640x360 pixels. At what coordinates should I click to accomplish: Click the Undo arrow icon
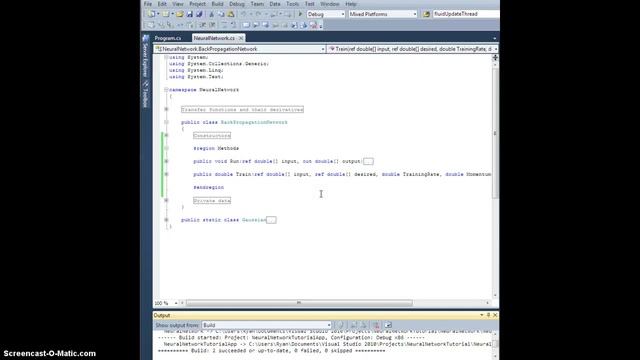[244, 14]
